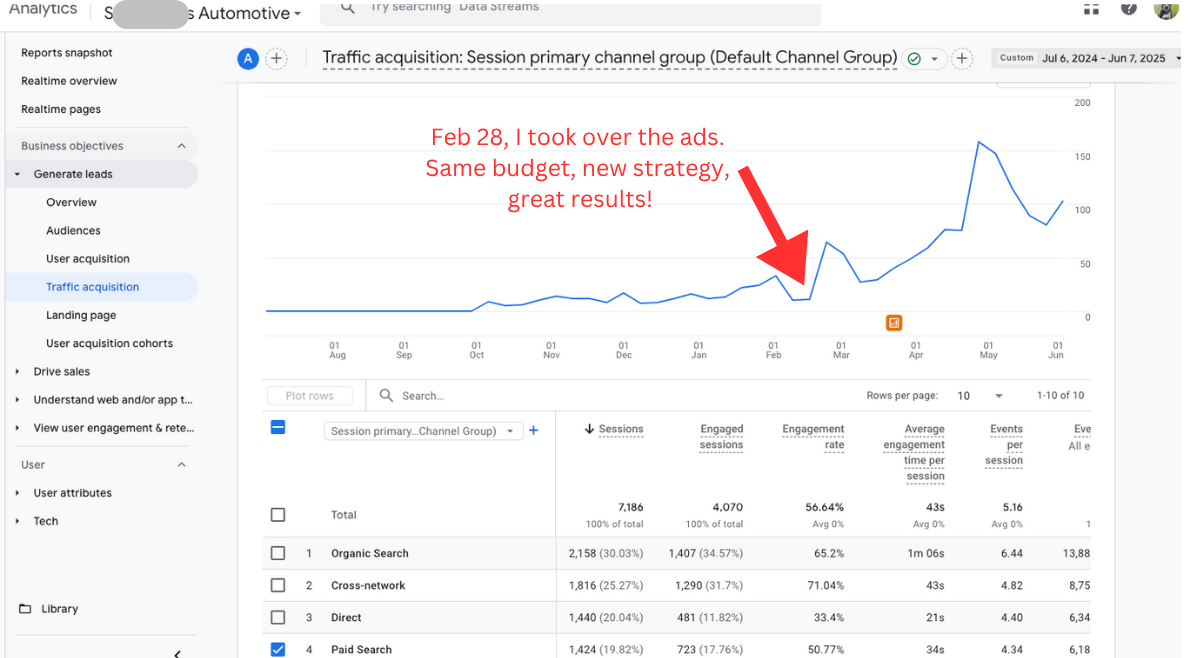The image size is (1188, 658).
Task: Expand the Drive sales group
Action: (17, 371)
